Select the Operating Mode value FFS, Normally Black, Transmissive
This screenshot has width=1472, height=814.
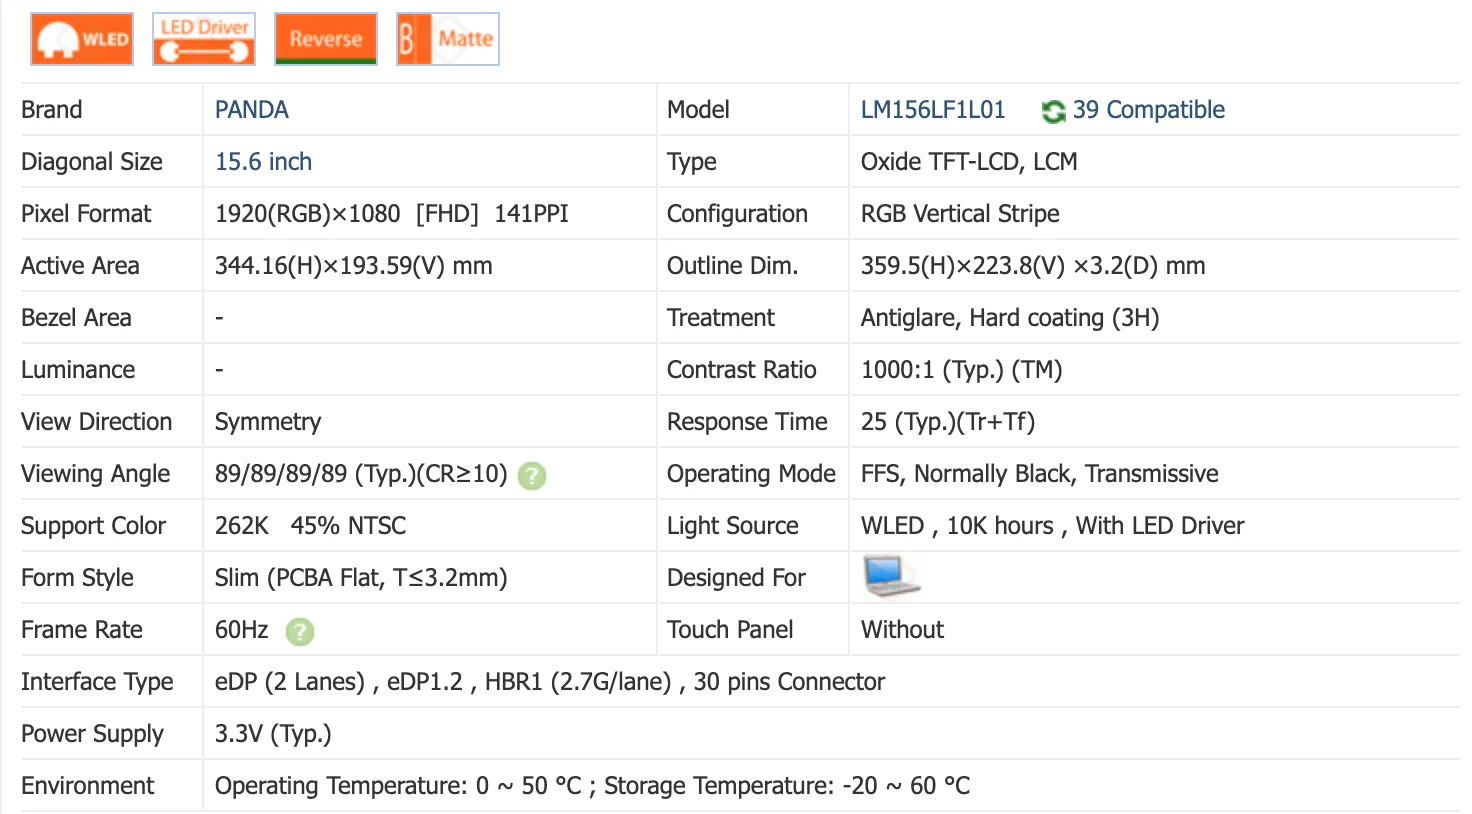(1040, 474)
